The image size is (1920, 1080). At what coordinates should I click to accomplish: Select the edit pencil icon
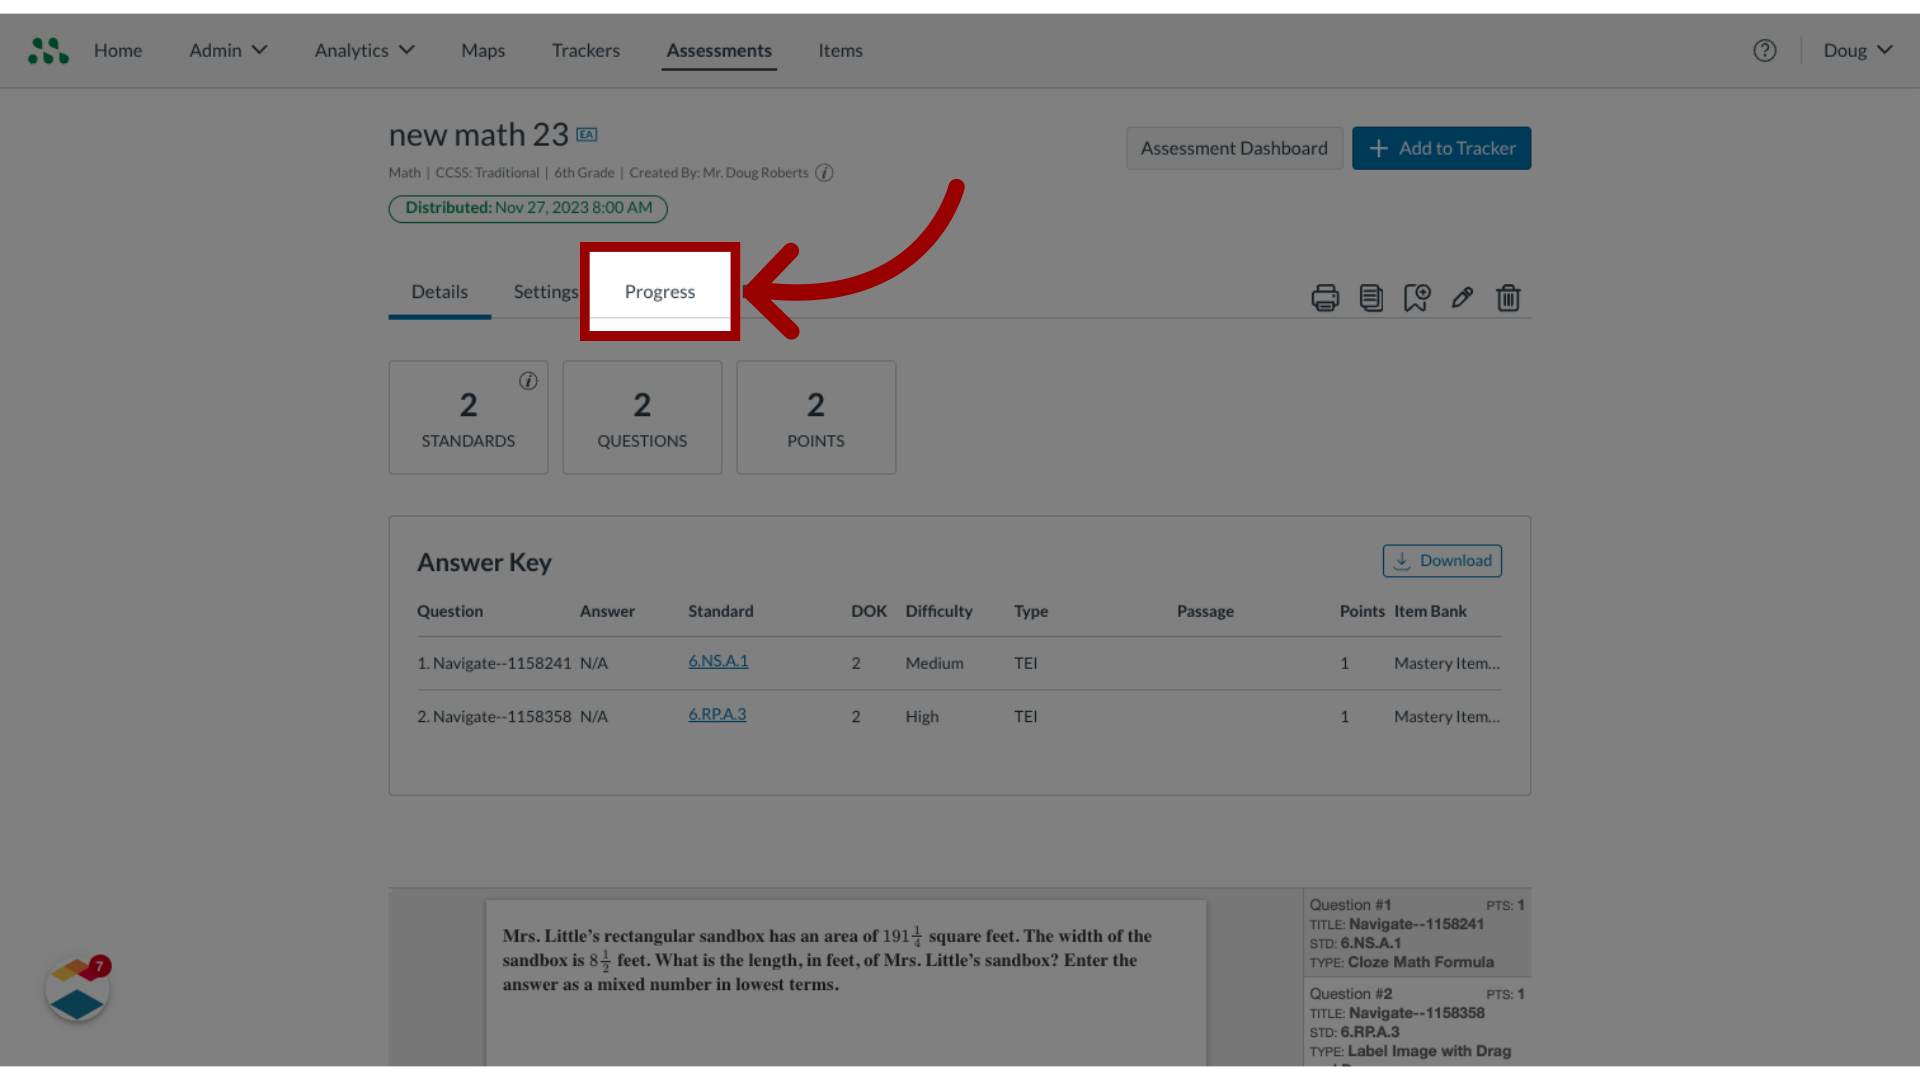point(1462,297)
